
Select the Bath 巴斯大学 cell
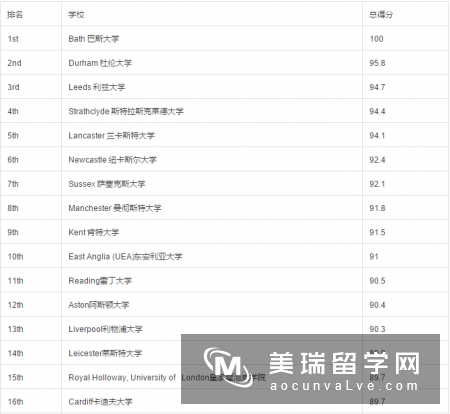pyautogui.click(x=212, y=38)
